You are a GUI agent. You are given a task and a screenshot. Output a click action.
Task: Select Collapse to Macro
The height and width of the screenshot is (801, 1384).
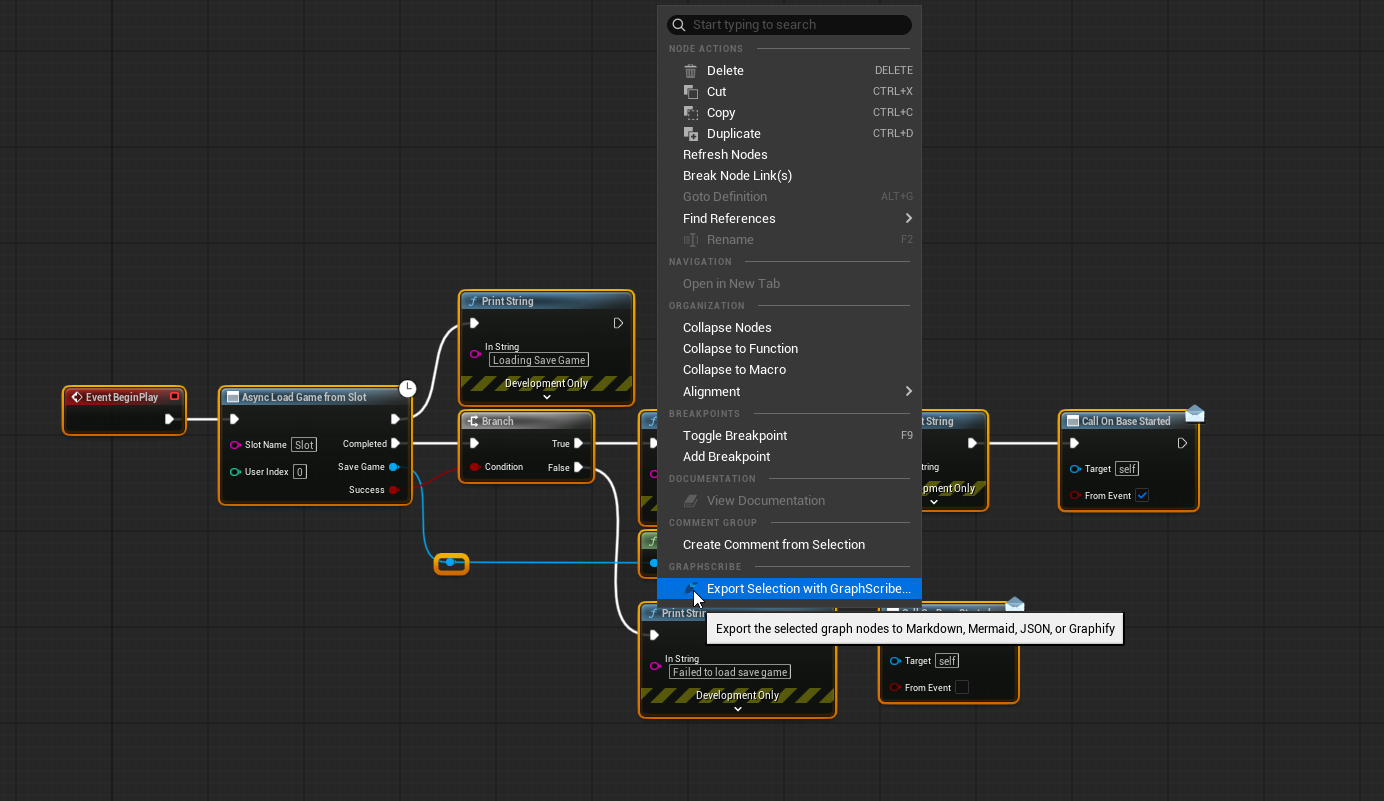[x=789, y=370]
